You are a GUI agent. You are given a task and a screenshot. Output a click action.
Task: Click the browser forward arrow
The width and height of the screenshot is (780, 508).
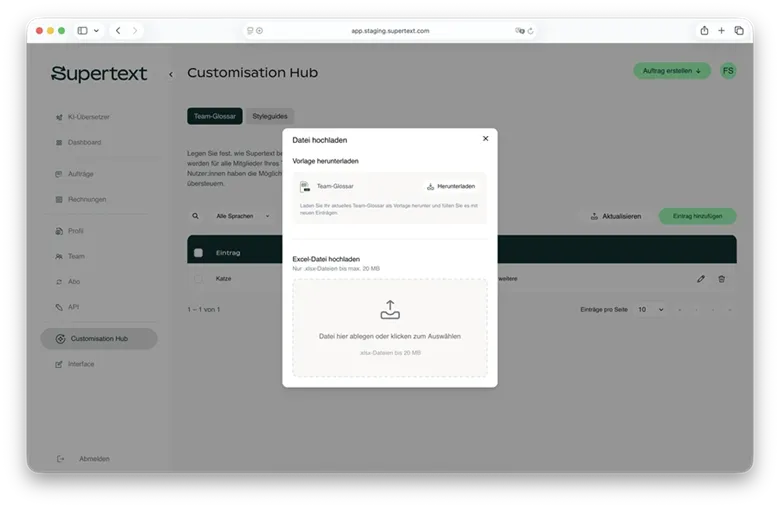click(135, 30)
